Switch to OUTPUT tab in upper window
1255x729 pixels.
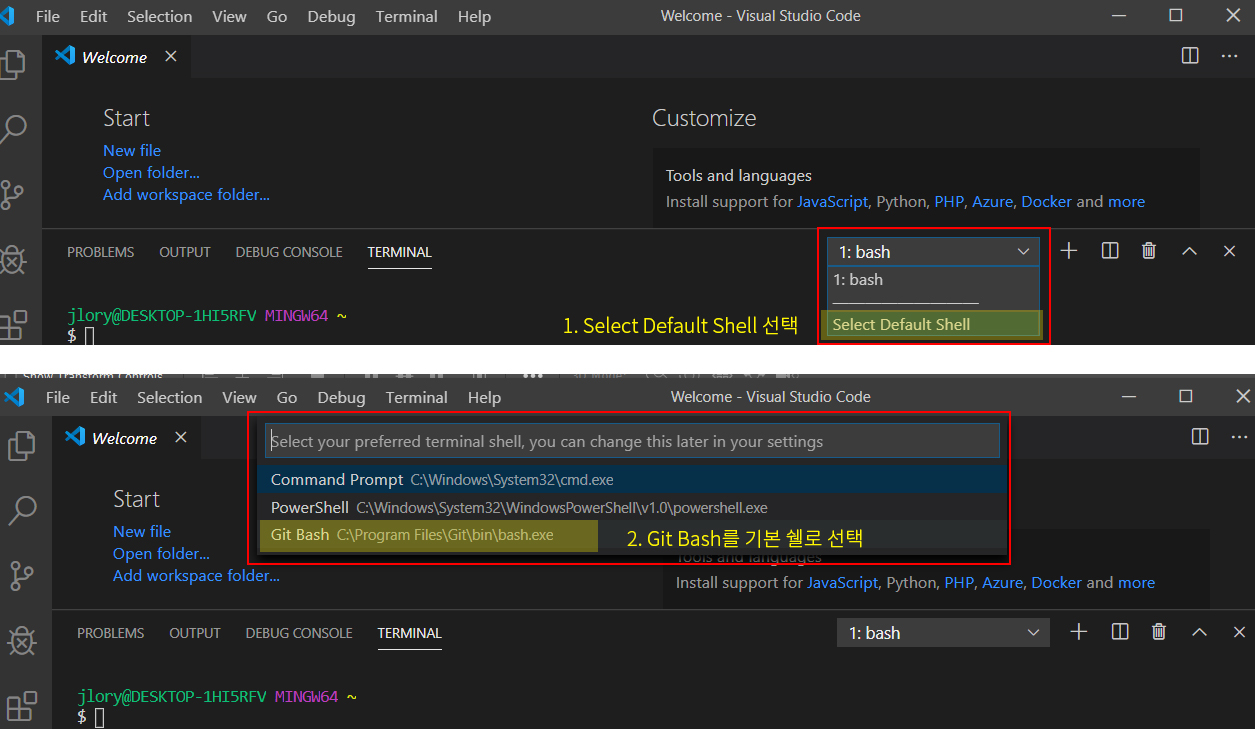click(185, 252)
